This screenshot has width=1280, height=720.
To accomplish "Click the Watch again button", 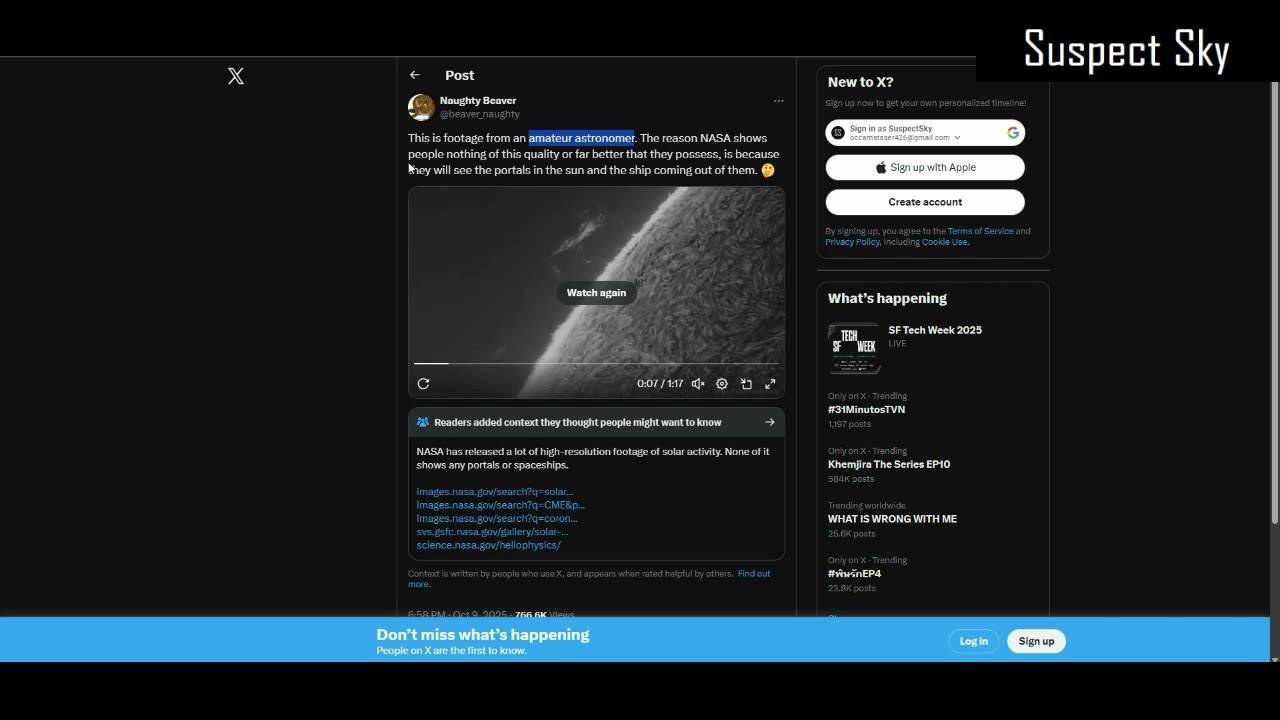I will (596, 293).
